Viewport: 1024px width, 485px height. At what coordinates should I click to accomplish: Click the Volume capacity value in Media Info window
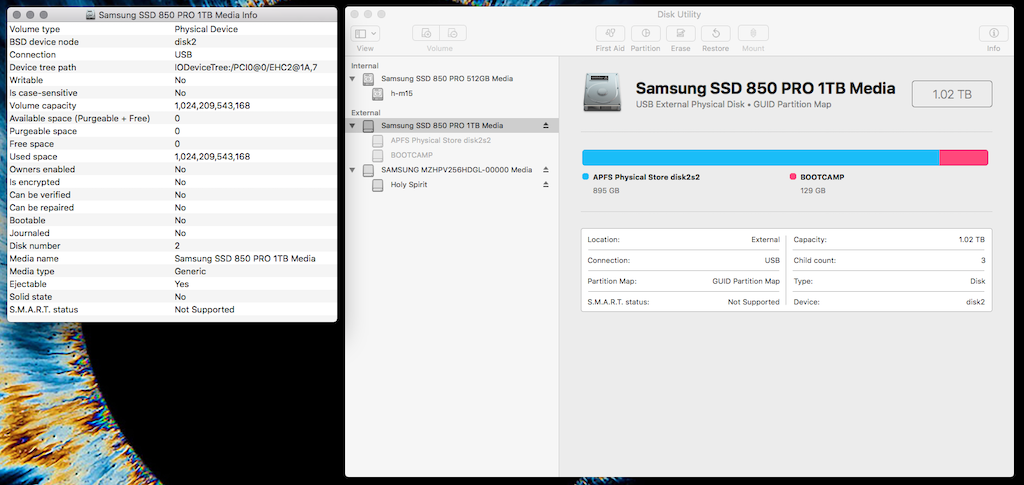point(212,106)
